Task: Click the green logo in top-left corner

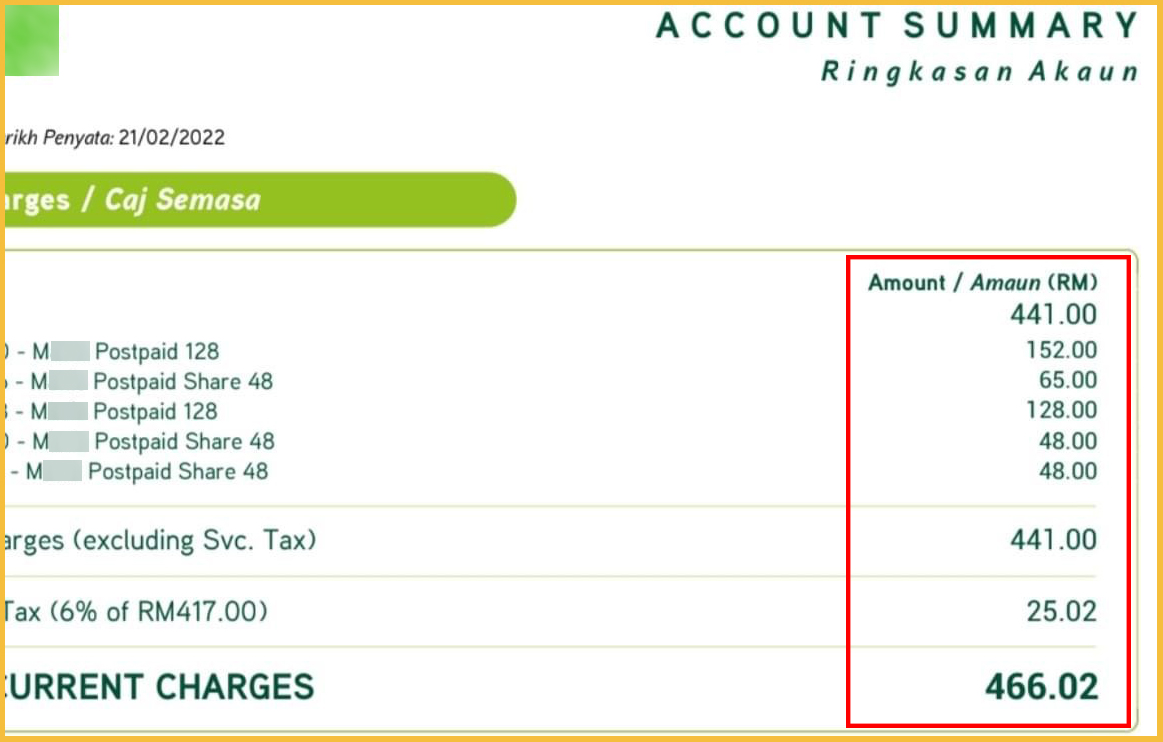Action: [x=31, y=40]
